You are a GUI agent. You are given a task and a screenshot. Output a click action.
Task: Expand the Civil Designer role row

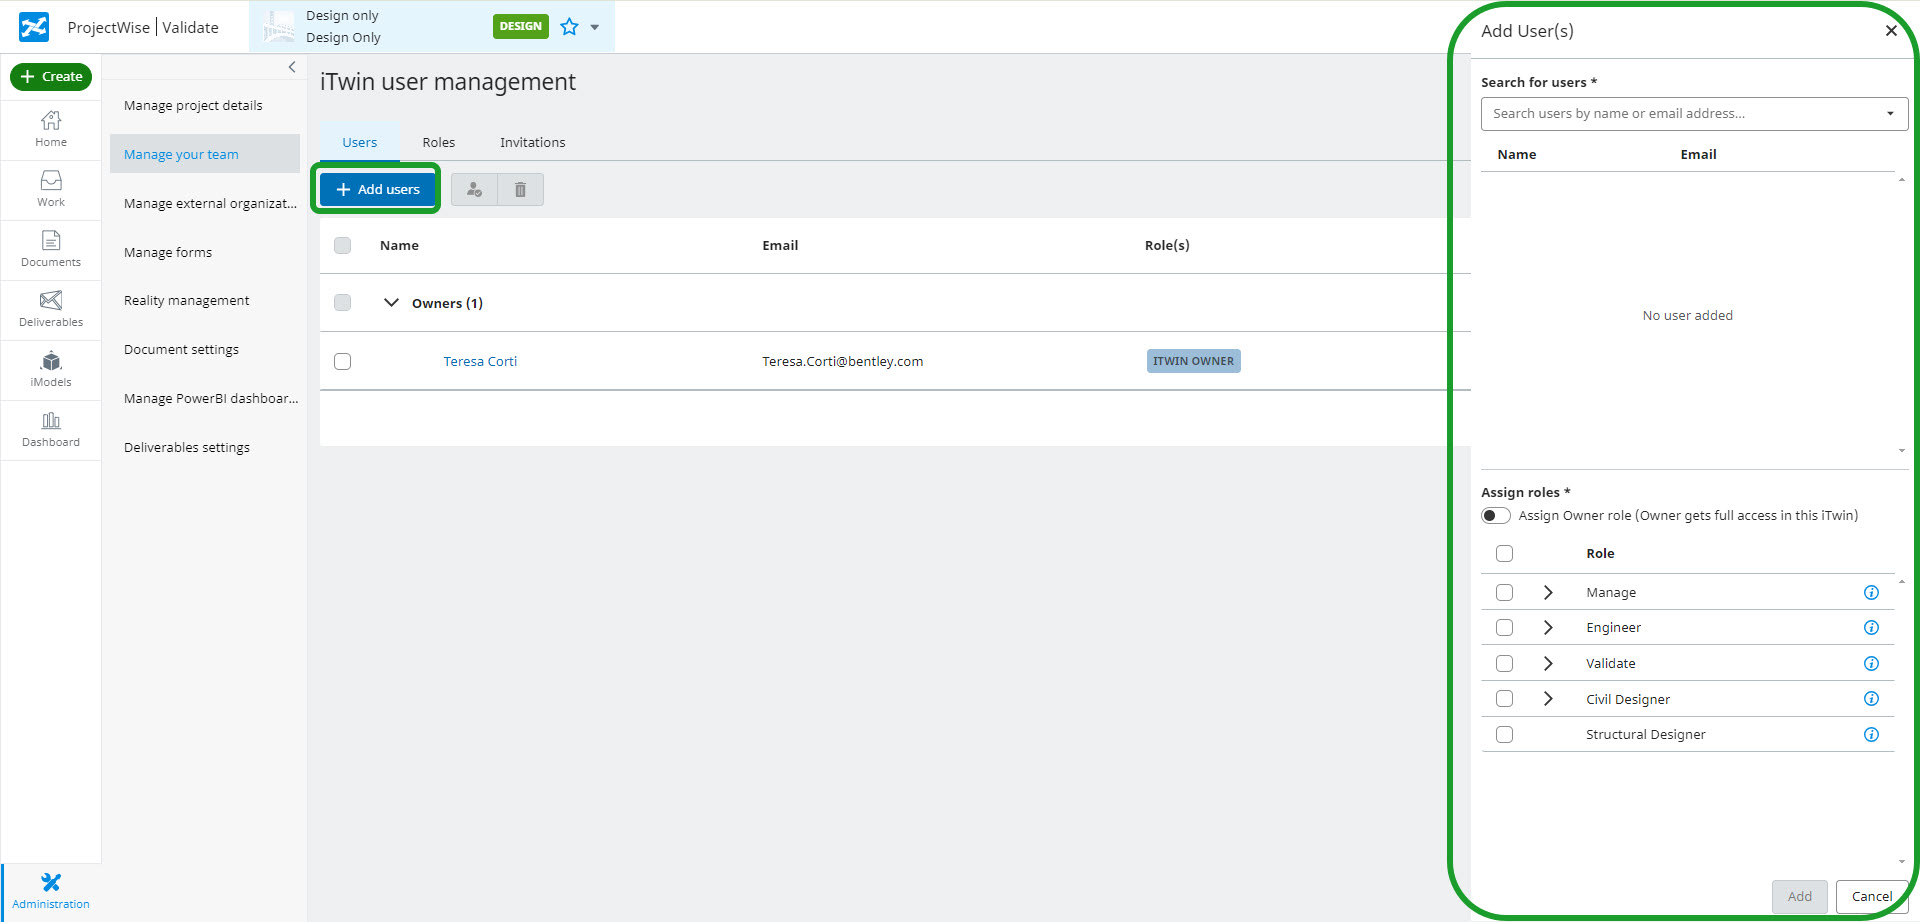pyautogui.click(x=1548, y=698)
